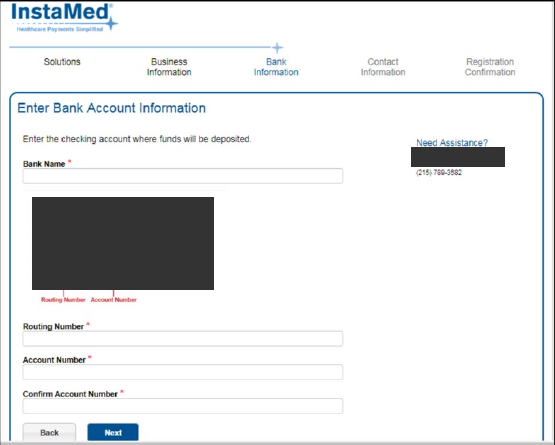555x445 pixels.
Task: Click the phone number (215) 789-3682
Action: (439, 172)
